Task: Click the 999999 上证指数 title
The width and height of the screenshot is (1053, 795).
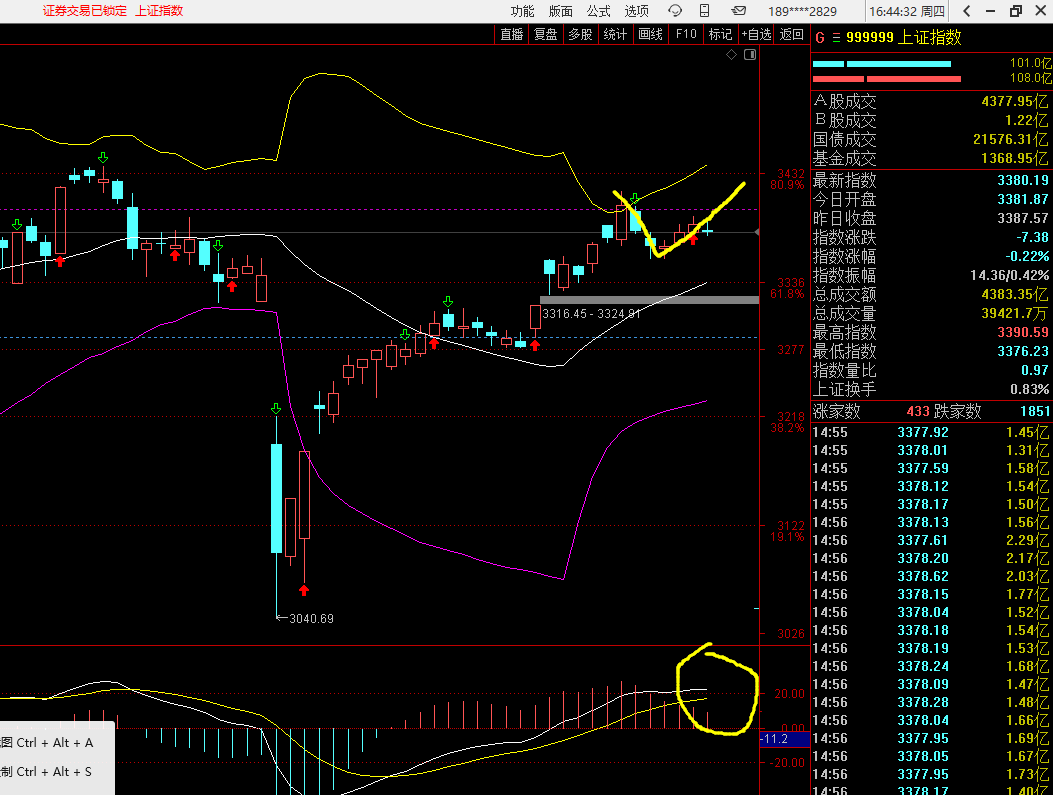Action: [904, 38]
